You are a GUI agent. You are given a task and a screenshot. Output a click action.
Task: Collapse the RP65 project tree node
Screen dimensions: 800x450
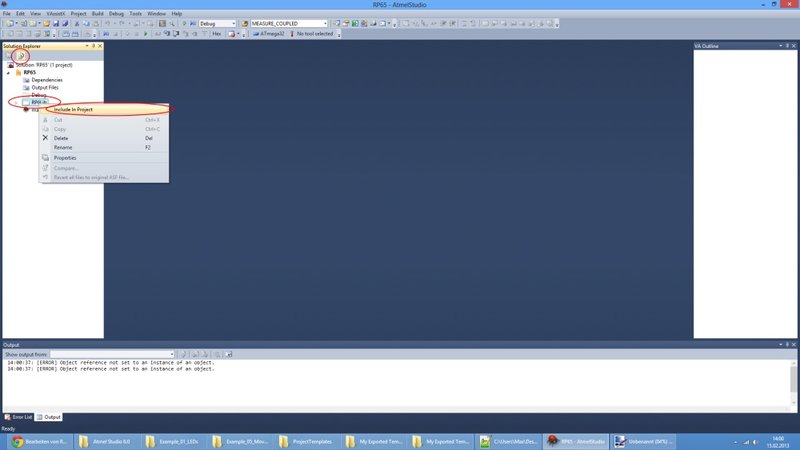click(8, 72)
